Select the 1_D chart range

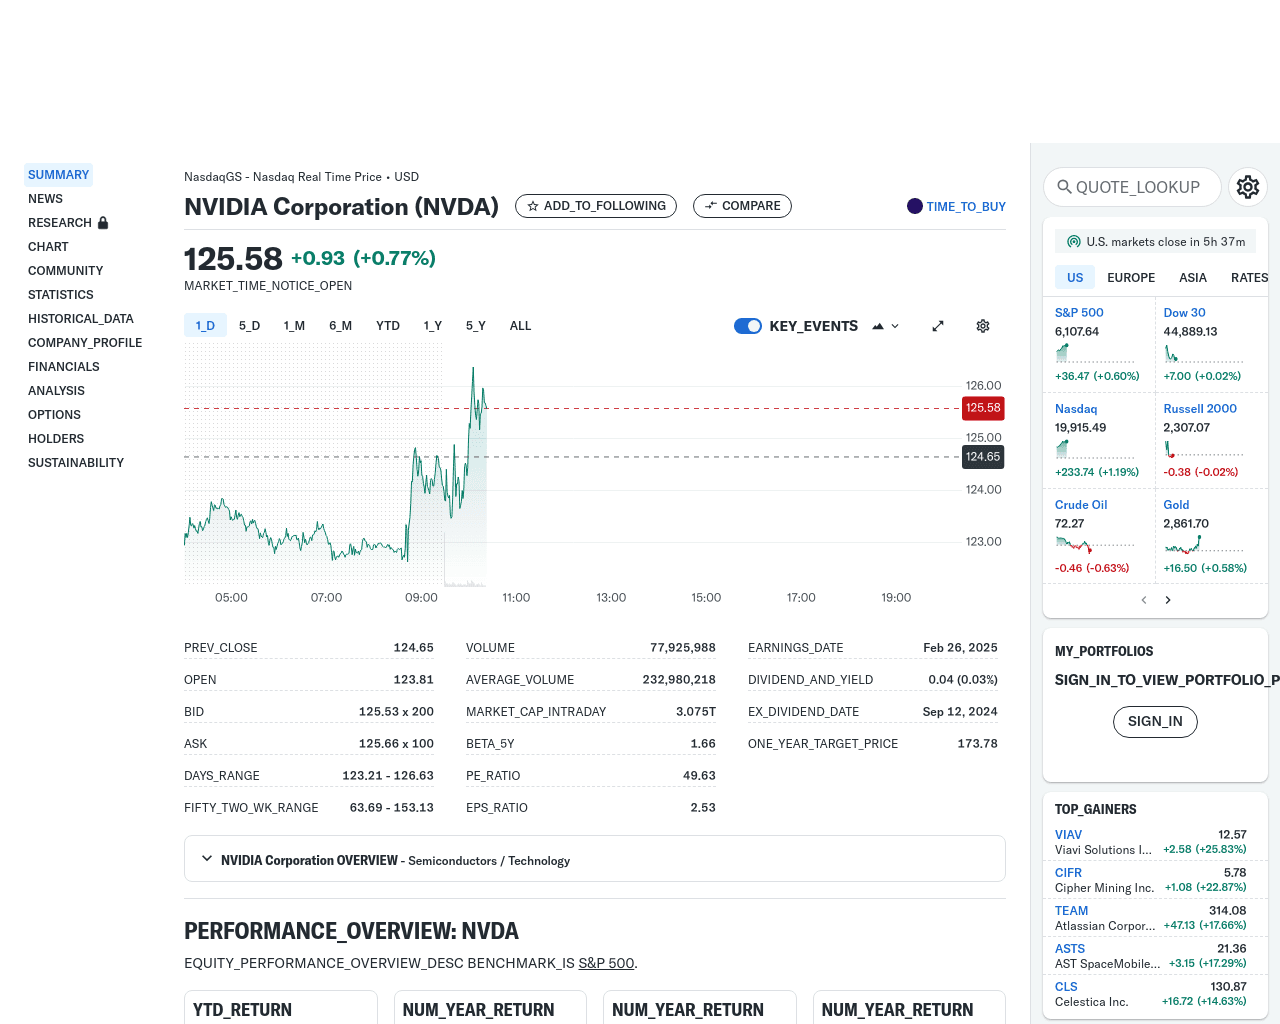205,326
